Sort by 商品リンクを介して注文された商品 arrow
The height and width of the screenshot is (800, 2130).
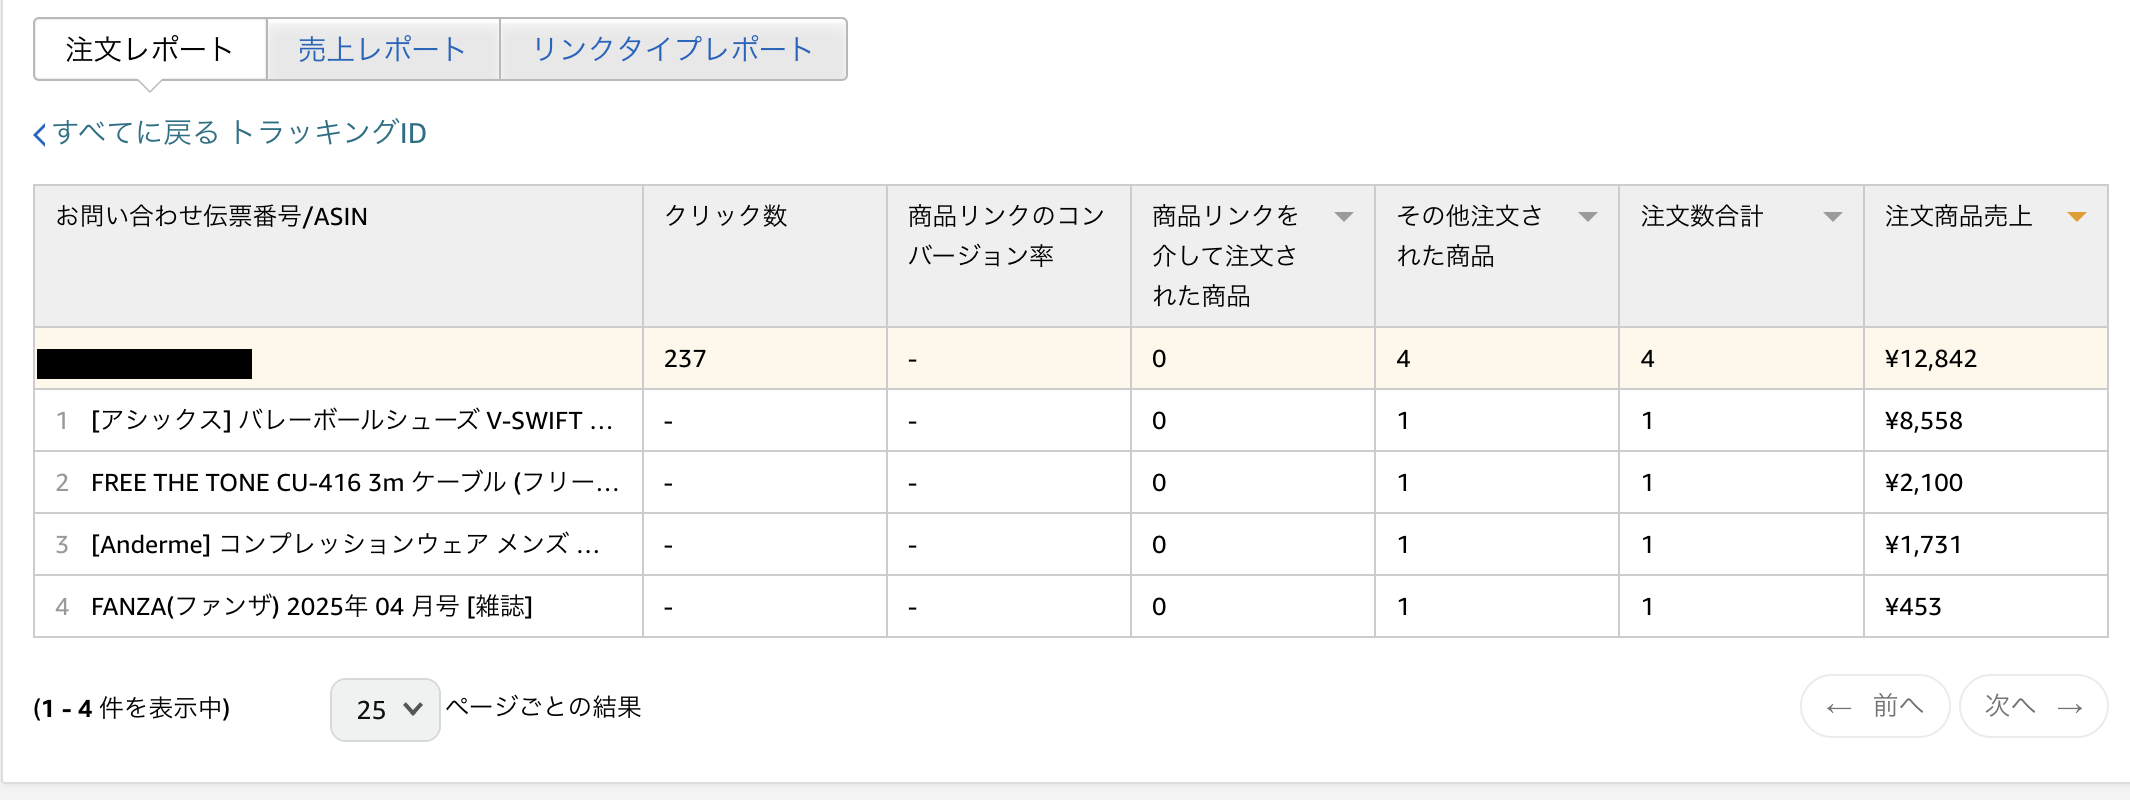coord(1343,217)
